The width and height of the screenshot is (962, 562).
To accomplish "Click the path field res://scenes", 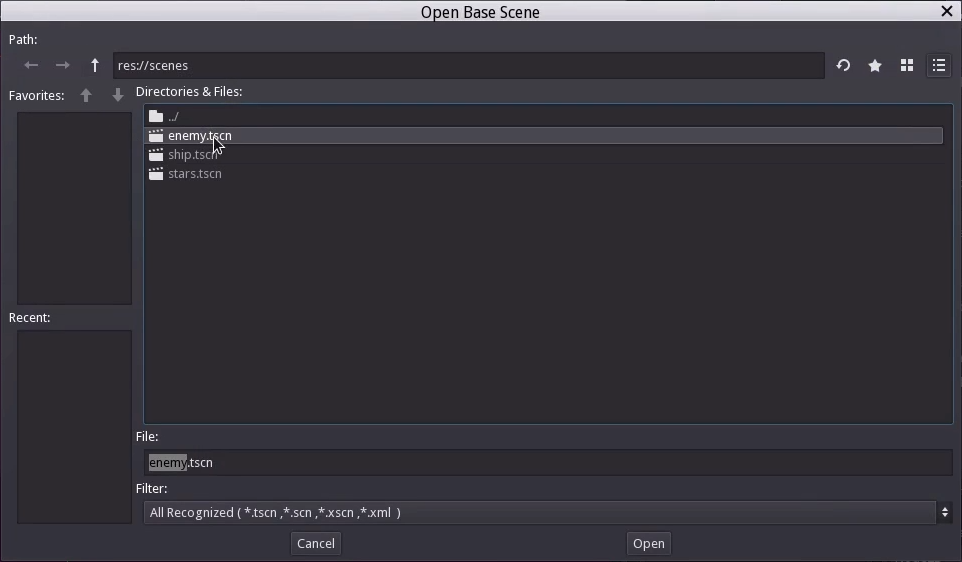I will [468, 65].
